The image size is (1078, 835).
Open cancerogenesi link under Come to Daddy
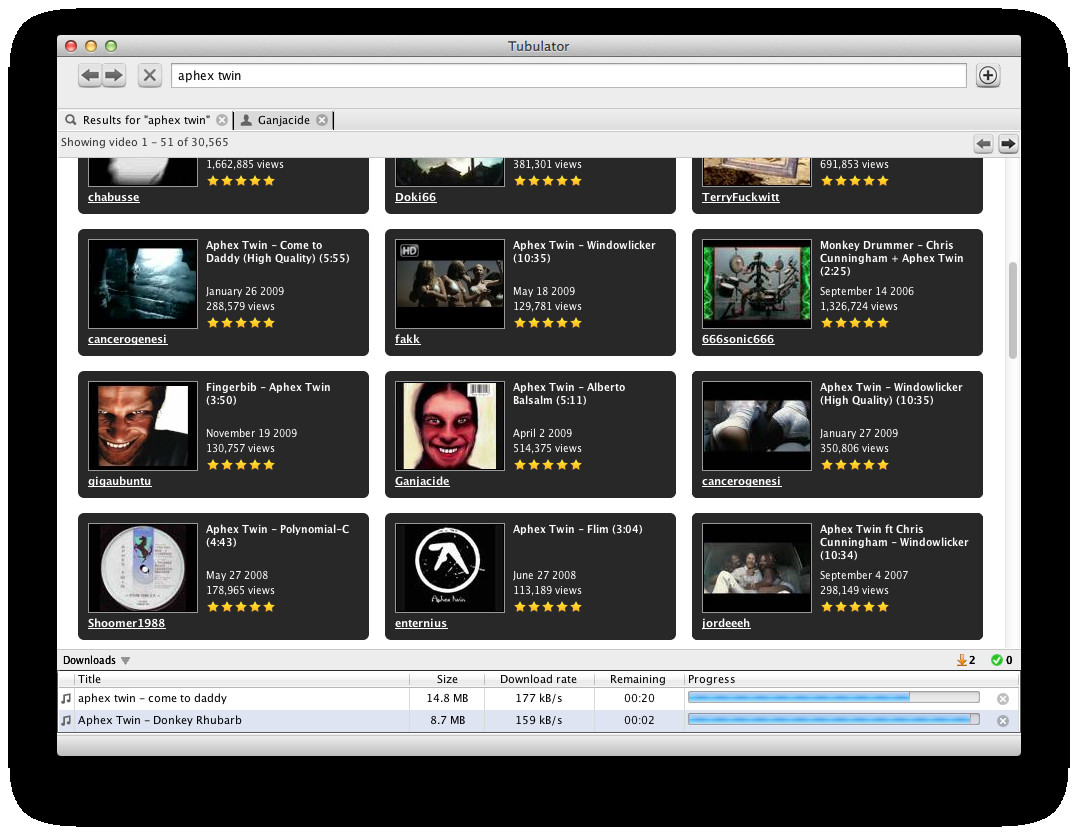tap(127, 339)
